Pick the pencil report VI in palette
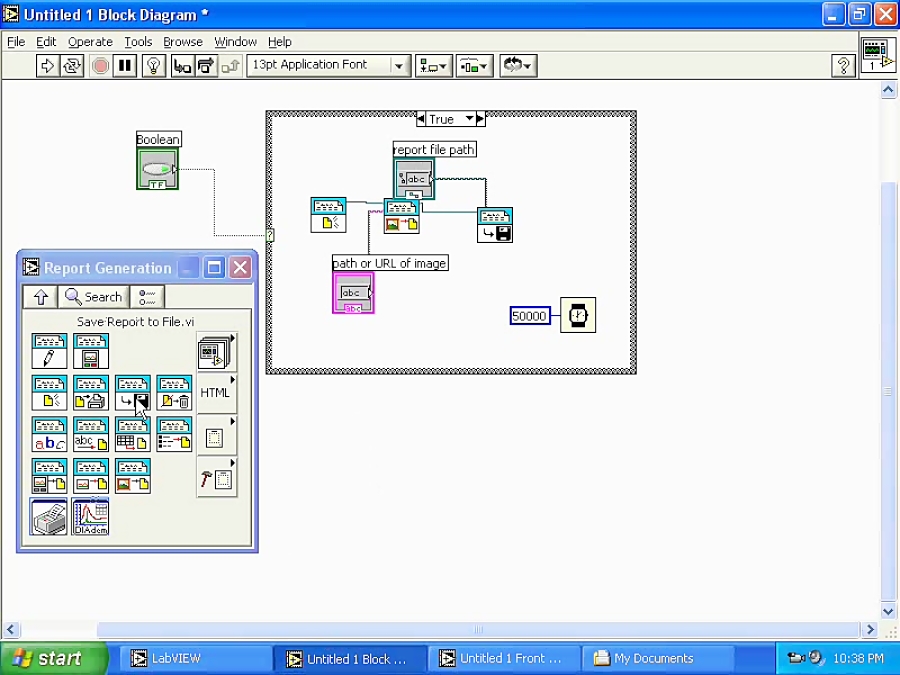Viewport: 900px width, 675px height. coord(49,351)
